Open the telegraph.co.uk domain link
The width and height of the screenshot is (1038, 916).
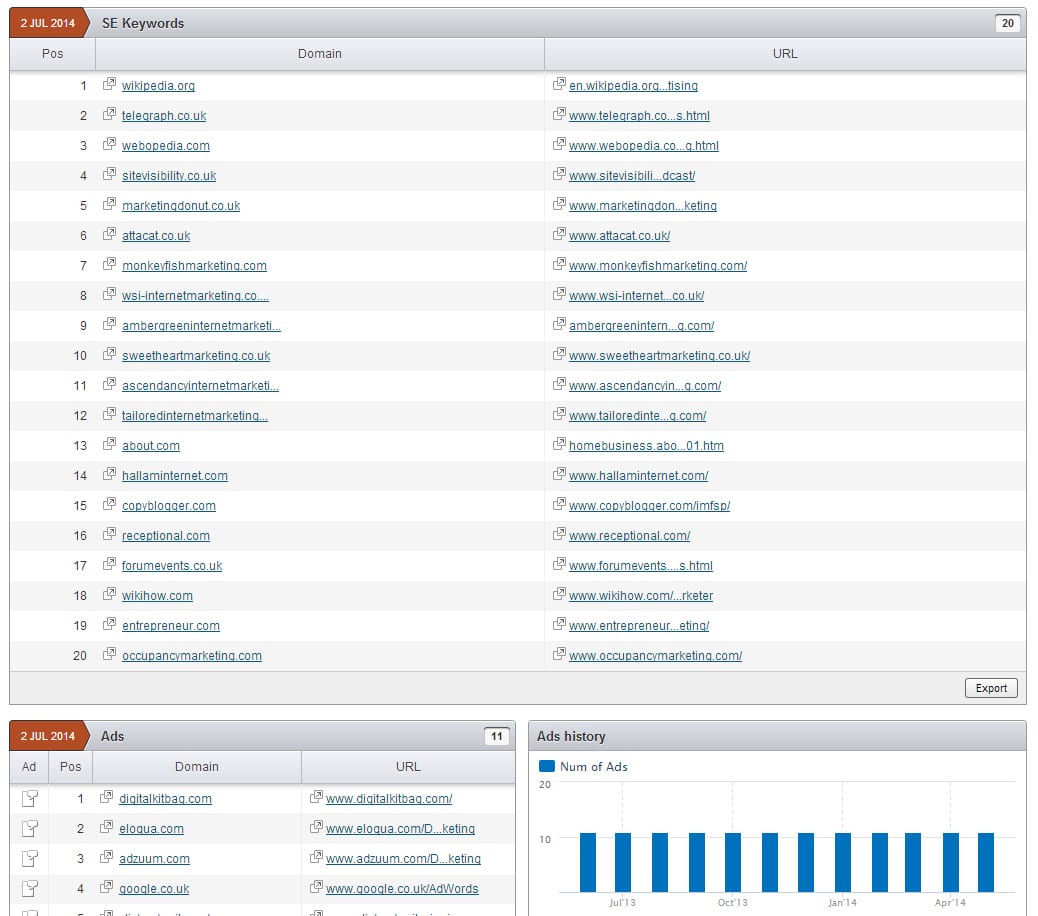coord(164,116)
